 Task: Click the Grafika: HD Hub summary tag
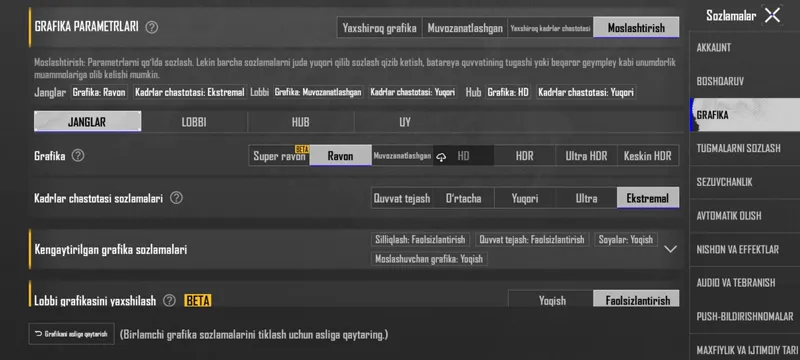[508, 92]
